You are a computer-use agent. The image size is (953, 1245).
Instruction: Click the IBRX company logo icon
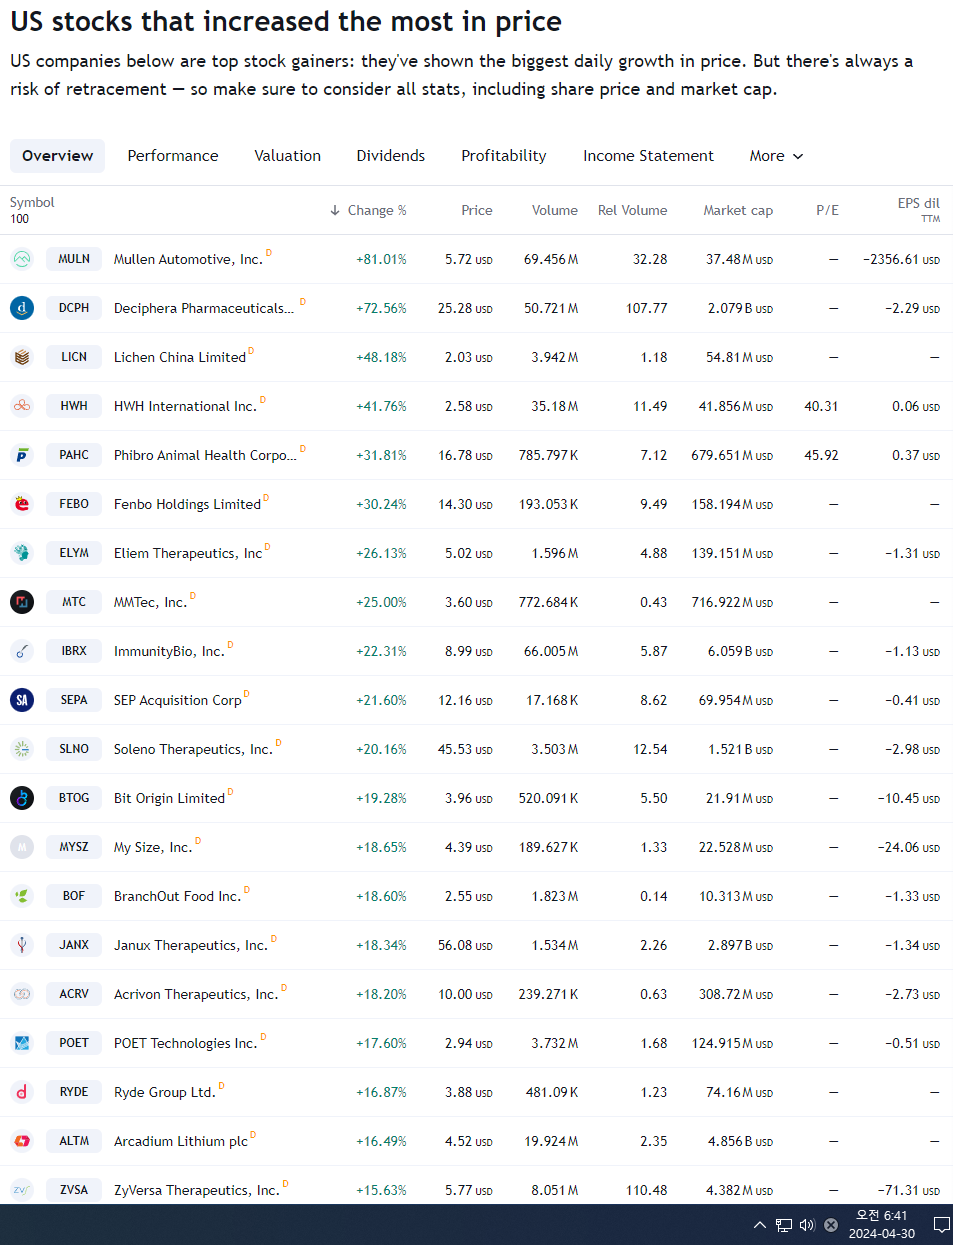(x=22, y=651)
